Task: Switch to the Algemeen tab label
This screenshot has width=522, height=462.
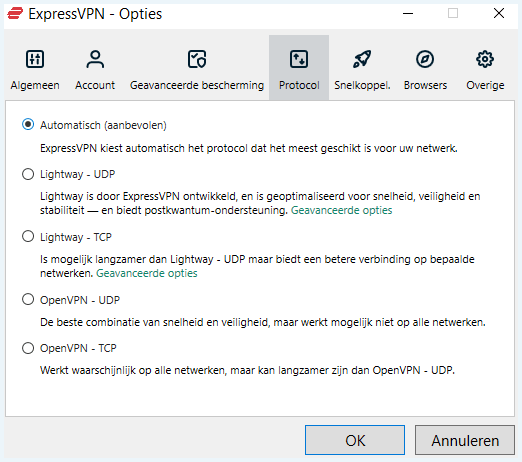Action: click(x=35, y=85)
